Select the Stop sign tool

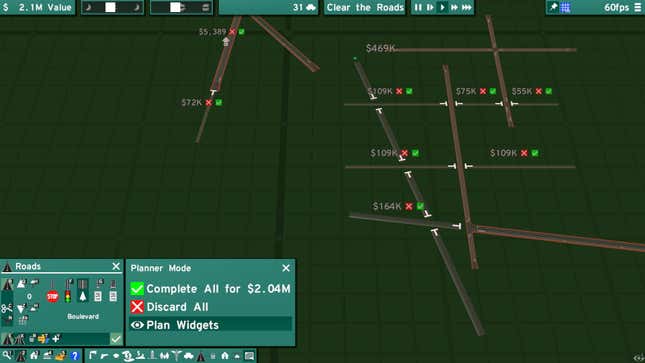coord(53,296)
